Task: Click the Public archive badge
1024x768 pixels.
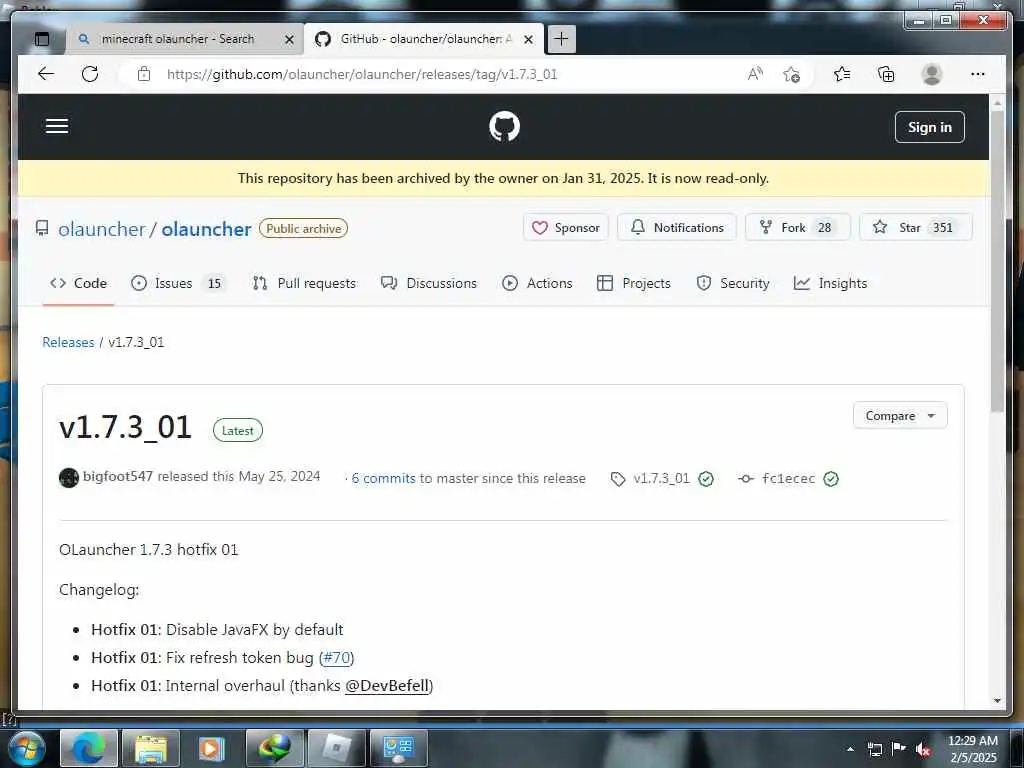Action: tap(303, 229)
